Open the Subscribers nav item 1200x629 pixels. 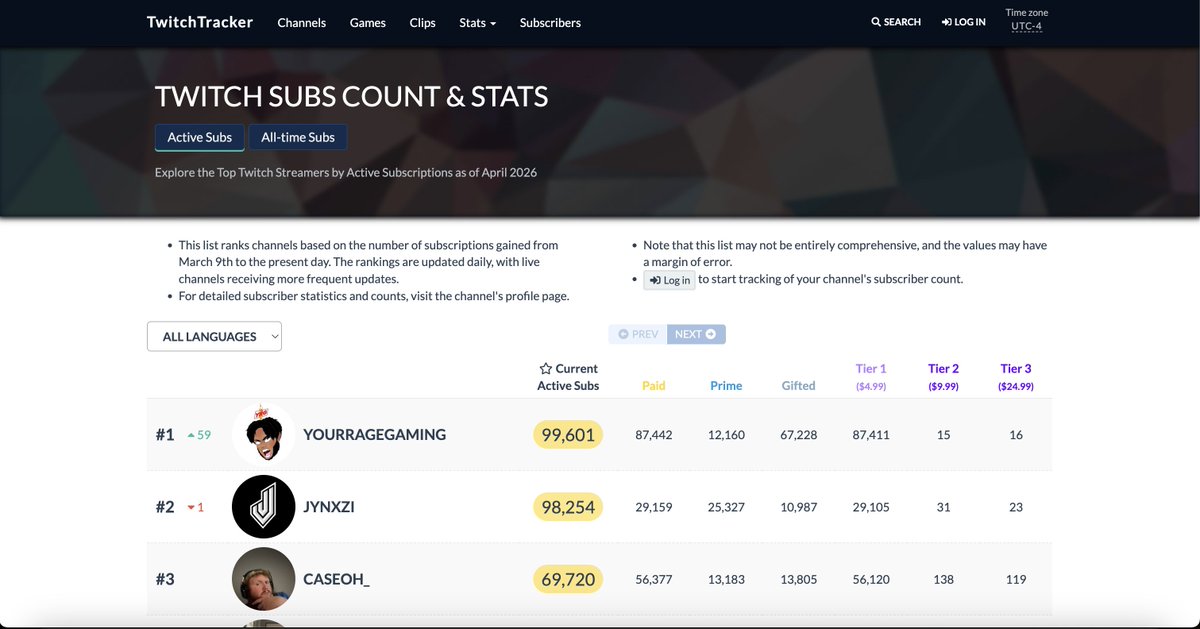(550, 22)
